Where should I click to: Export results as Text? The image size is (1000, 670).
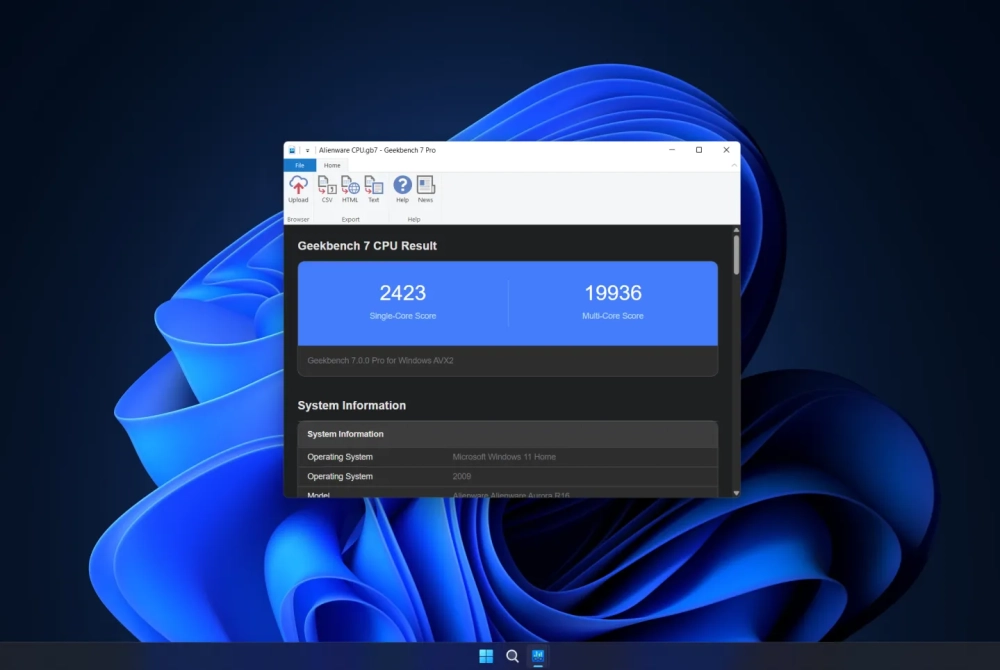point(374,189)
